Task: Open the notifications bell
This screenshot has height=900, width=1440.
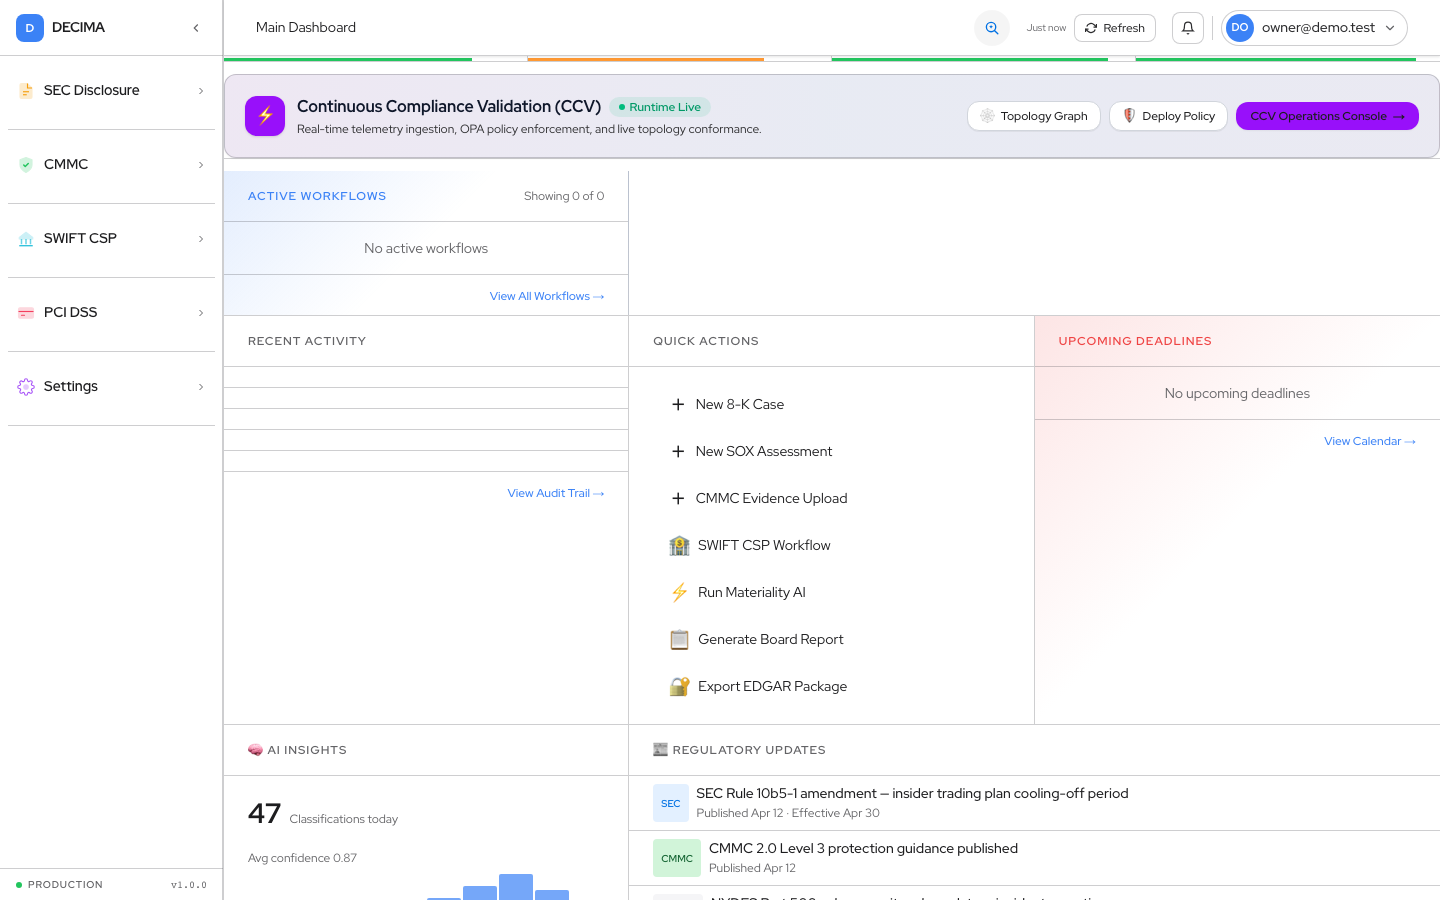Action: pos(1188,28)
